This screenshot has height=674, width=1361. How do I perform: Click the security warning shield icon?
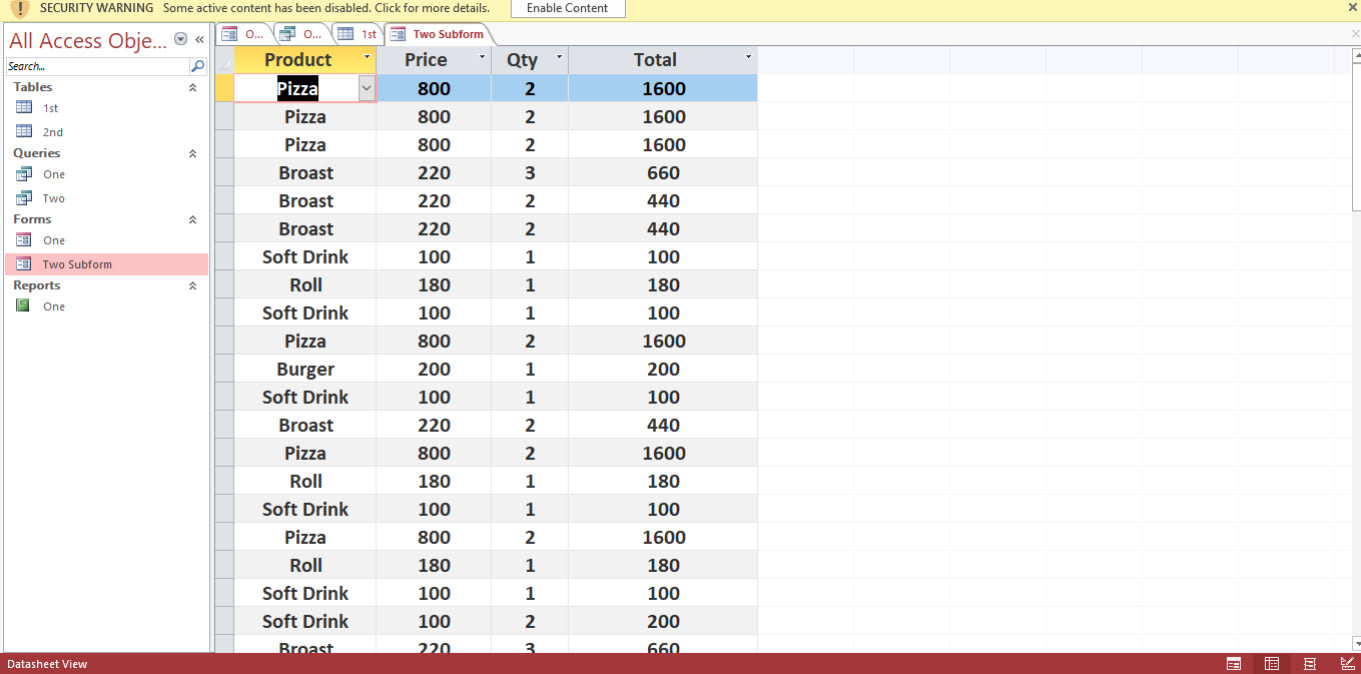(19, 9)
